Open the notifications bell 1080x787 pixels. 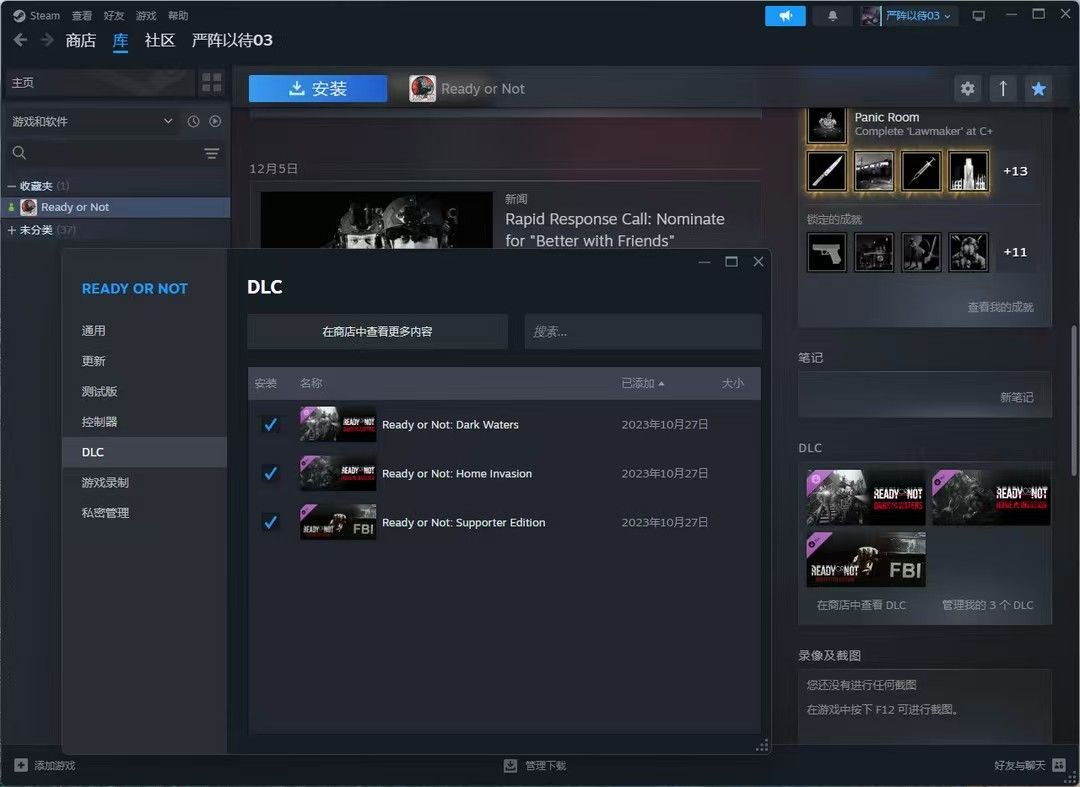pyautogui.click(x=832, y=16)
